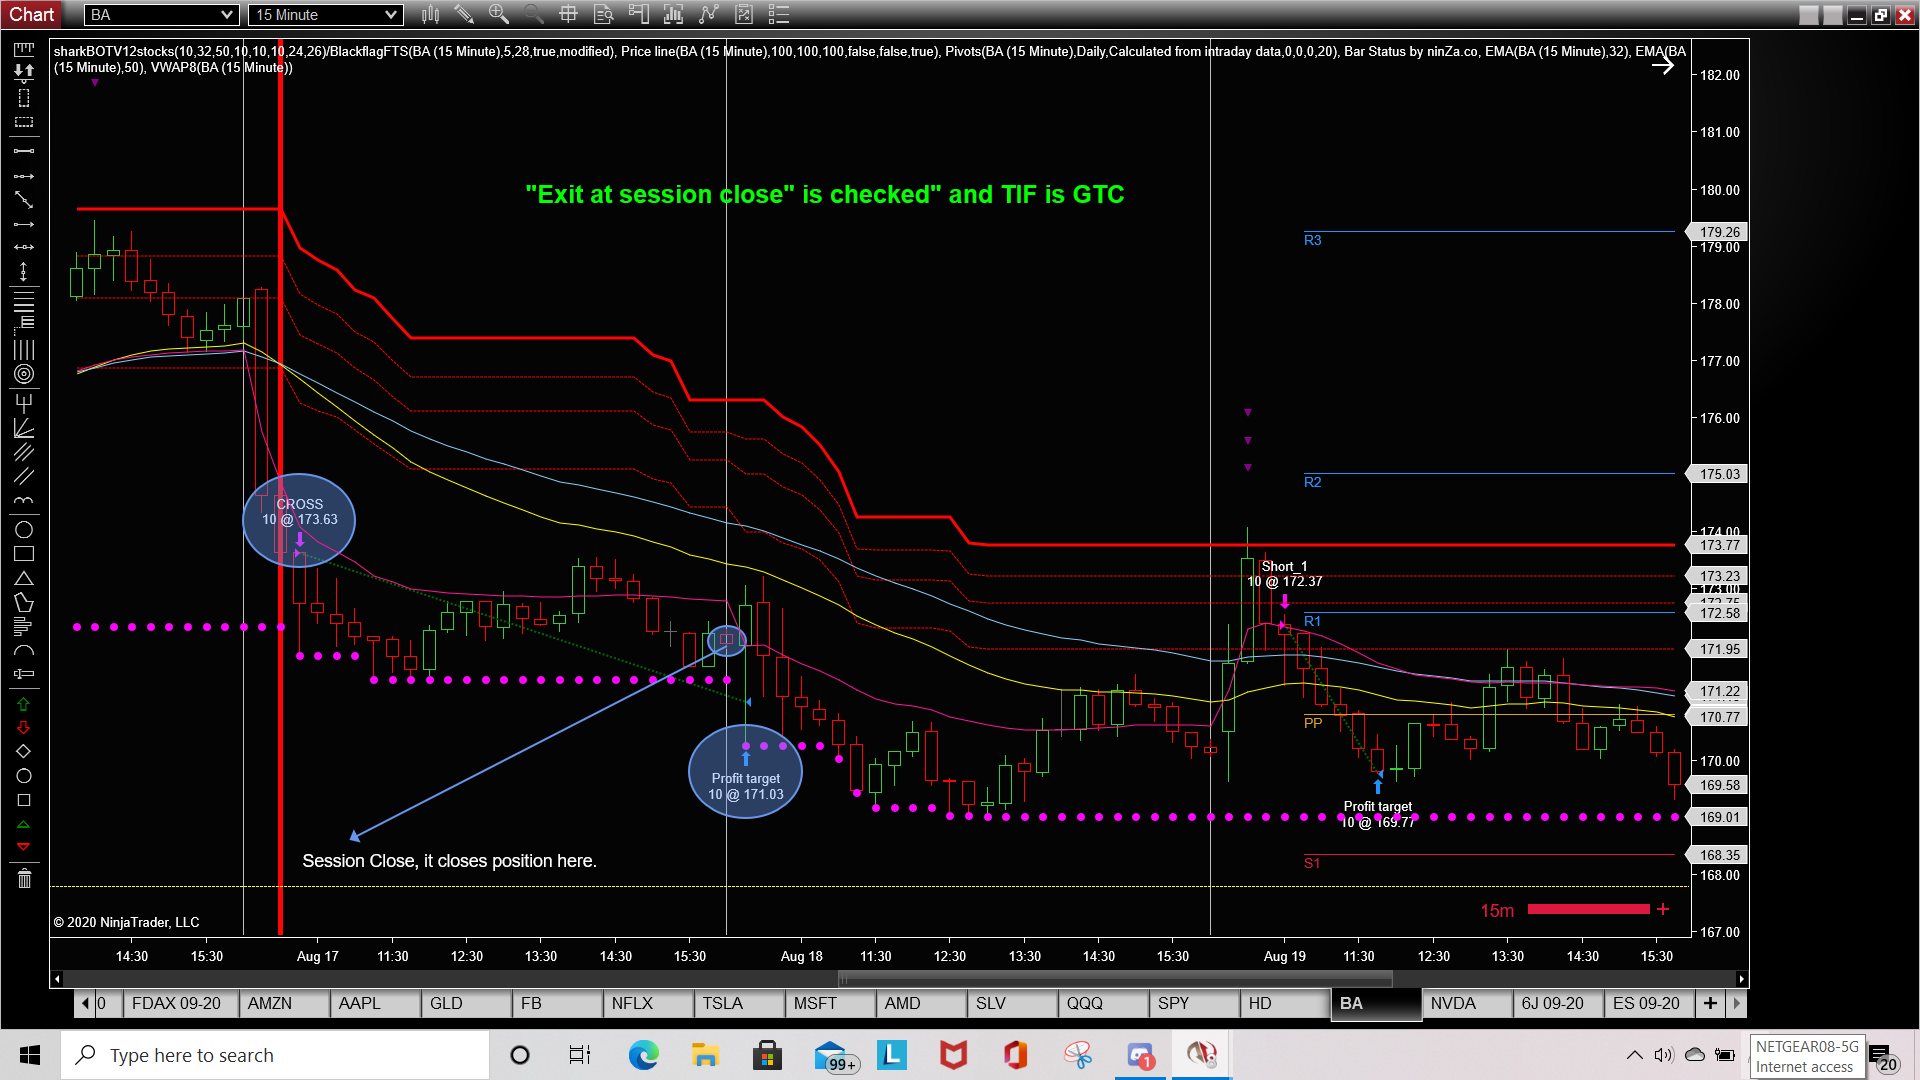Image resolution: width=1920 pixels, height=1080 pixels.
Task: Select the Gann fan tool
Action: pyautogui.click(x=24, y=428)
